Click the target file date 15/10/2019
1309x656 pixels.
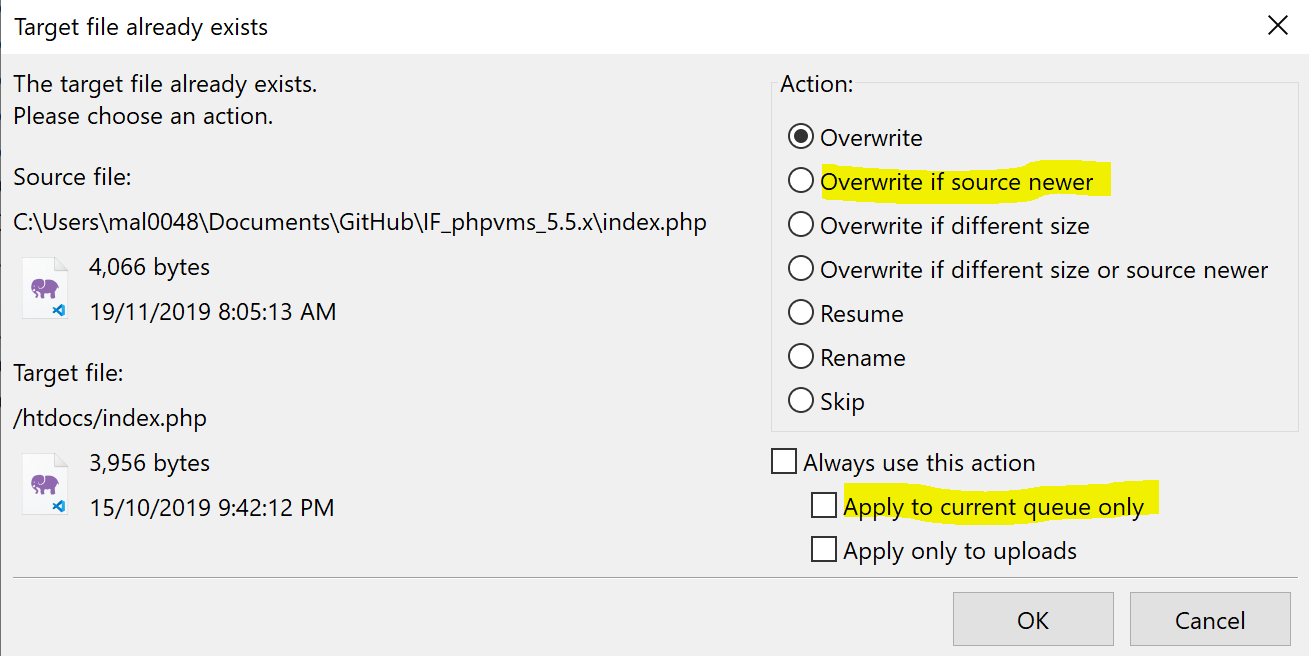coord(211,508)
